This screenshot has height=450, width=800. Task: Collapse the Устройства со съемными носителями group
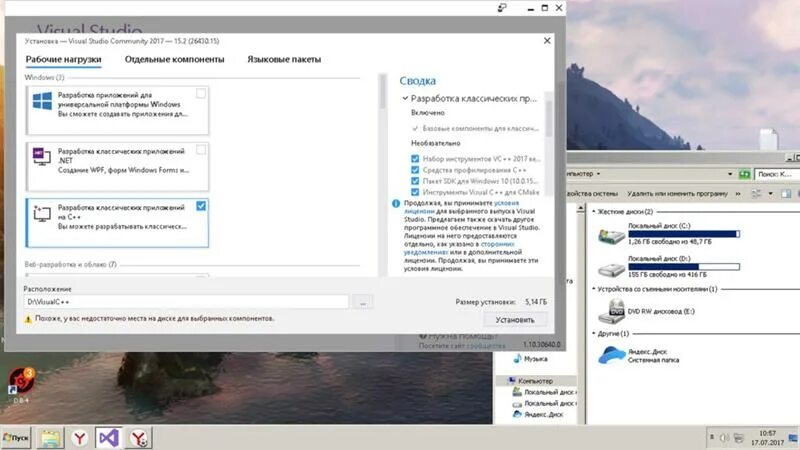[x=593, y=289]
